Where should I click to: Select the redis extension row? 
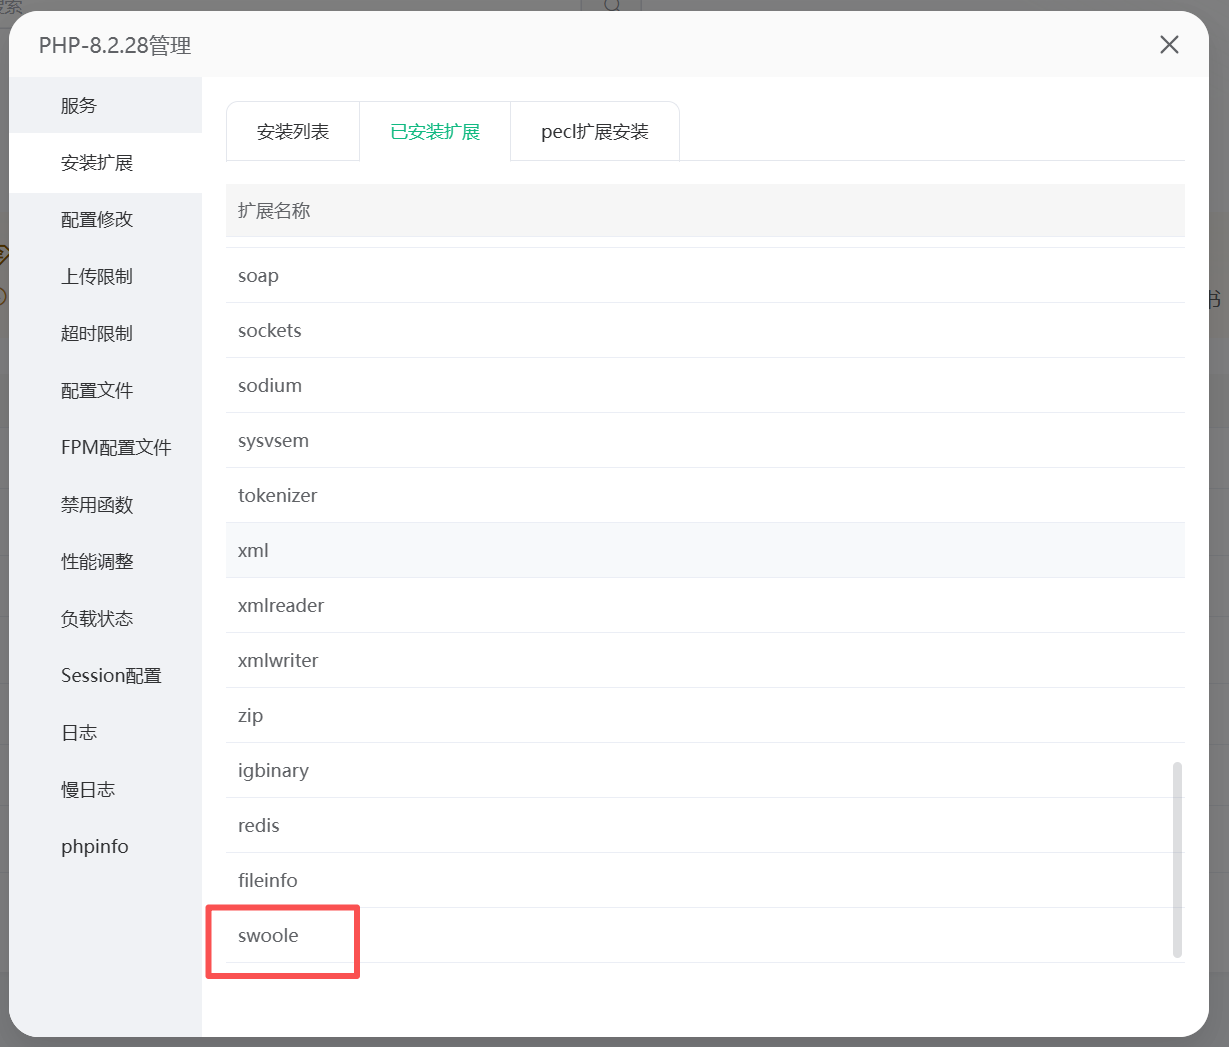coord(259,826)
